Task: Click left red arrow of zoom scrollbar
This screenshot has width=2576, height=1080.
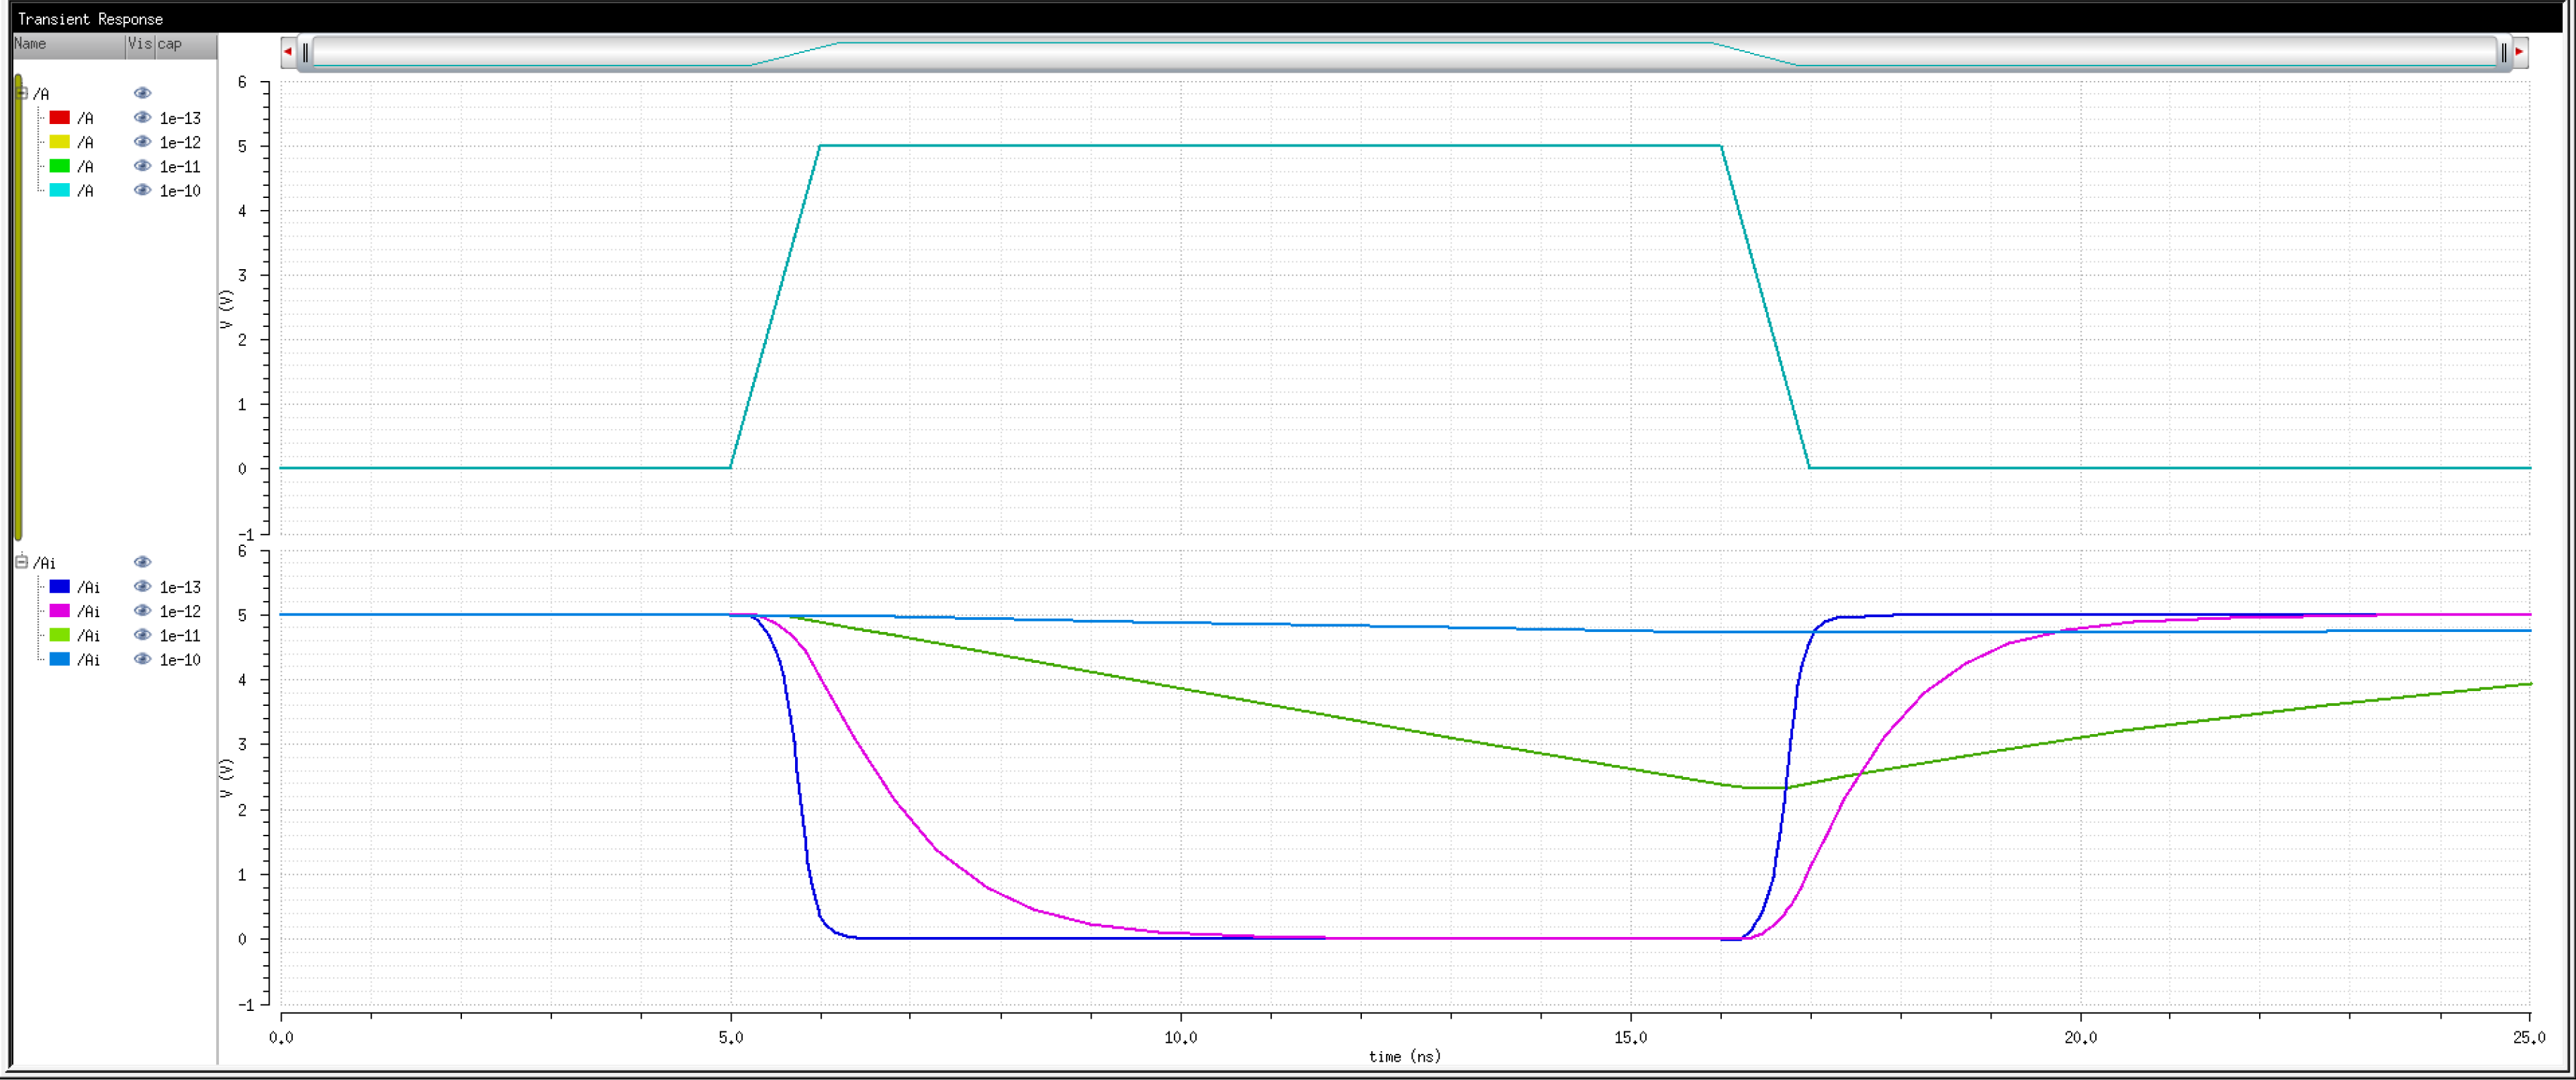Action: (288, 51)
